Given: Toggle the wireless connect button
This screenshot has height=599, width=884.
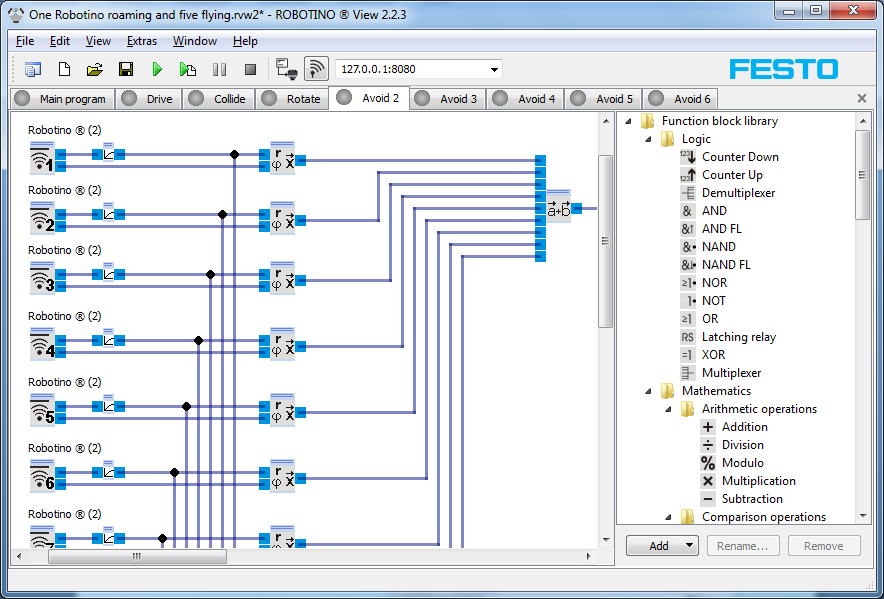Looking at the screenshot, I should (316, 69).
